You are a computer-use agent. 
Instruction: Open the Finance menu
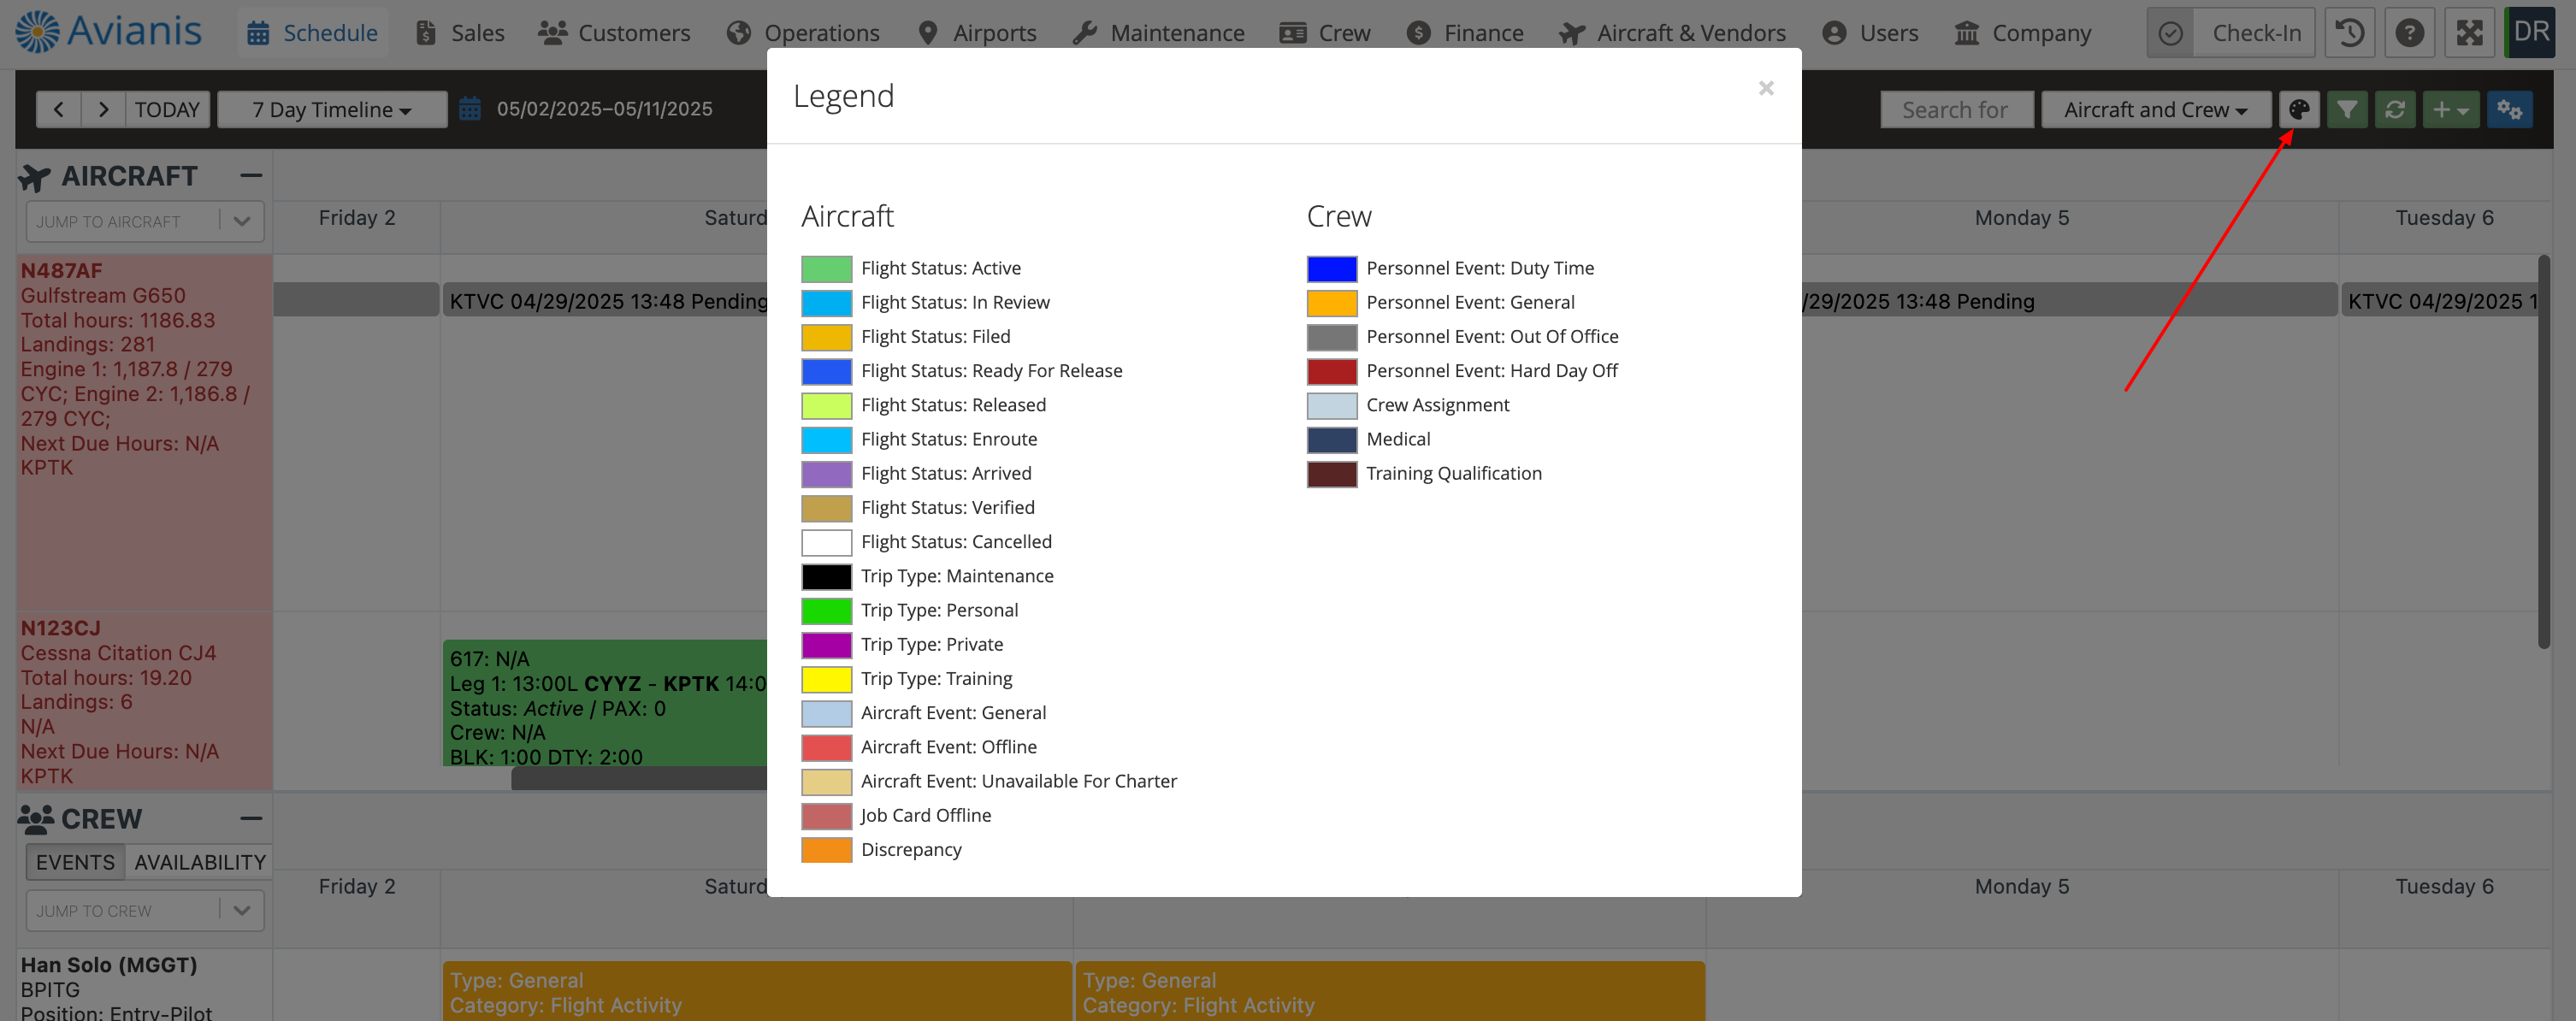(x=1464, y=33)
